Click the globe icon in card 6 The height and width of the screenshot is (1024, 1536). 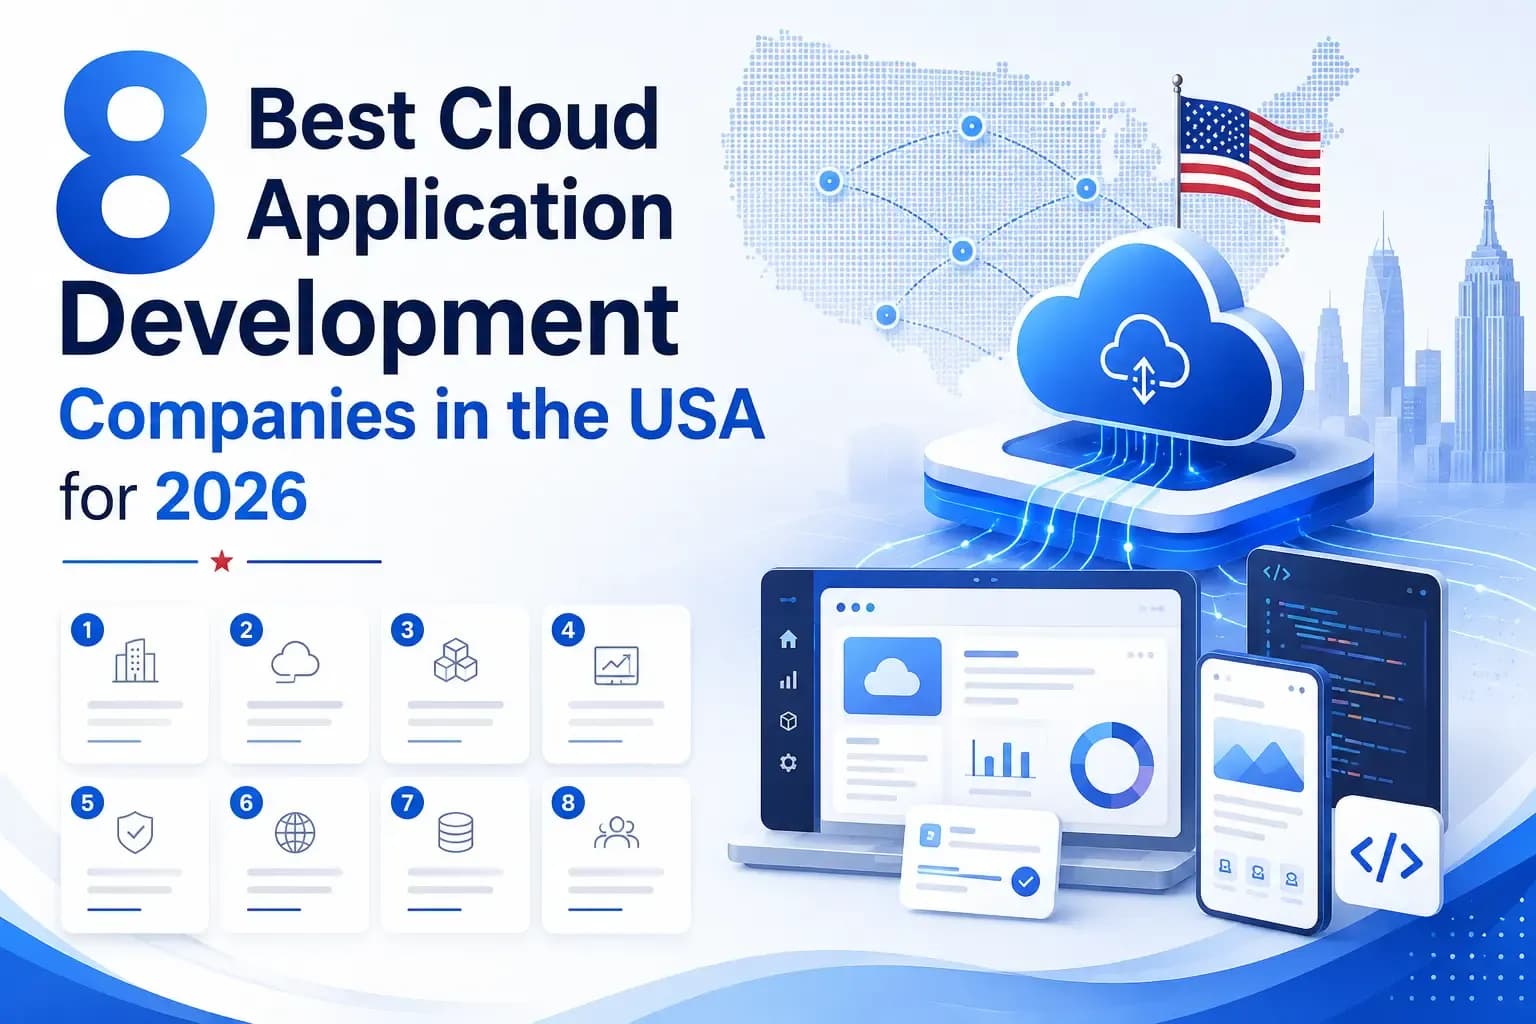coord(295,832)
